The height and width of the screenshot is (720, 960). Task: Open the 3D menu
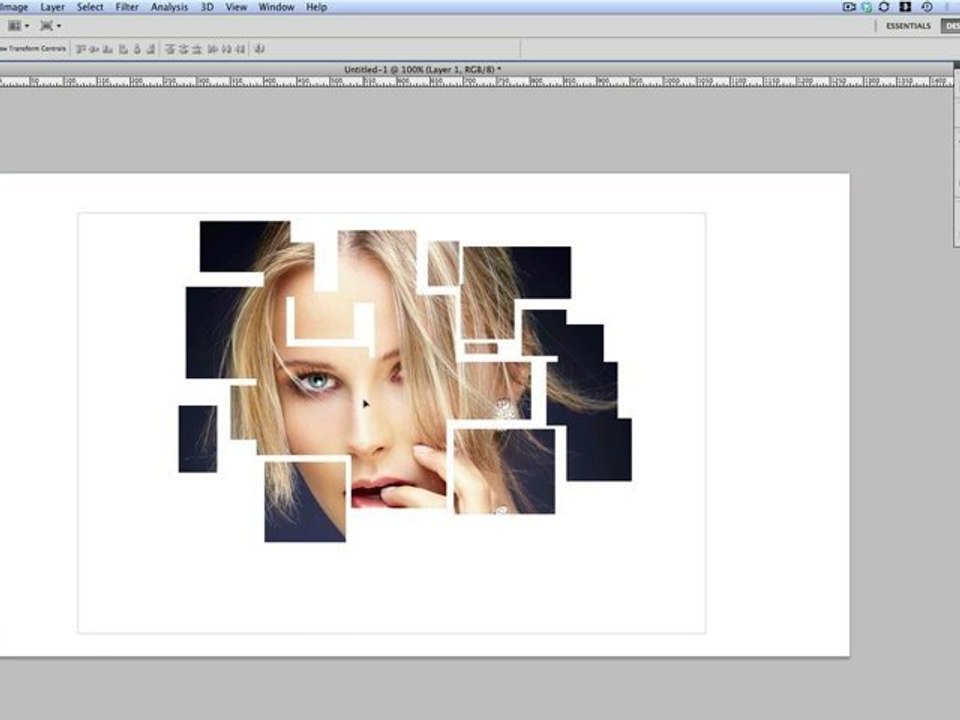tap(207, 7)
